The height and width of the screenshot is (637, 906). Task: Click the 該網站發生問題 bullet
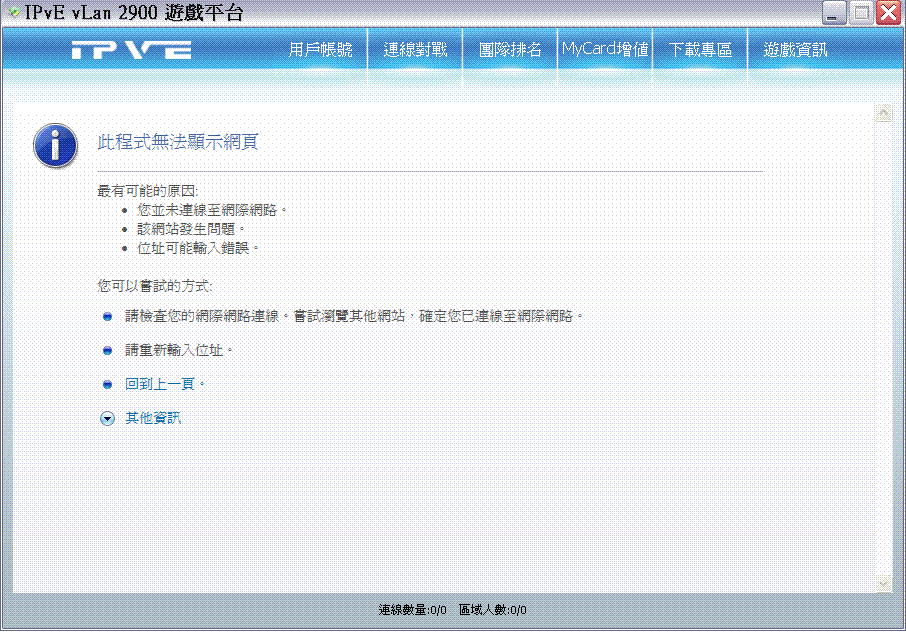(x=191, y=229)
